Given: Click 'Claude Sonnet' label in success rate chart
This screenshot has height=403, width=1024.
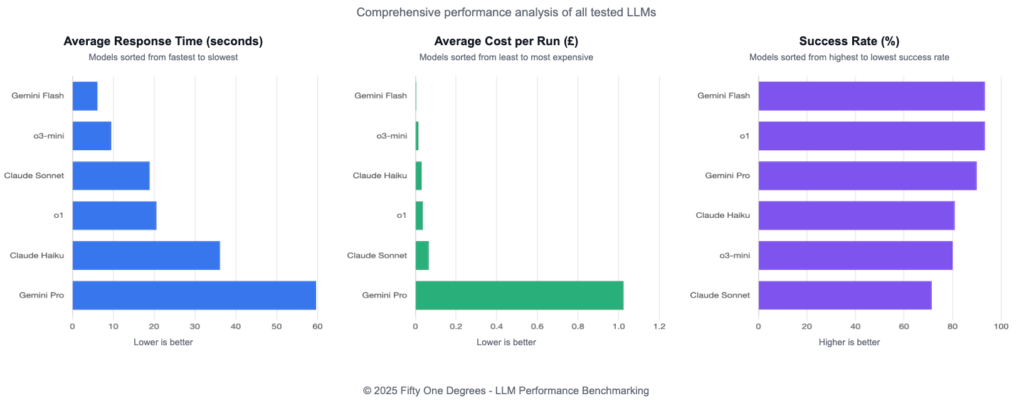Looking at the screenshot, I should click(720, 295).
